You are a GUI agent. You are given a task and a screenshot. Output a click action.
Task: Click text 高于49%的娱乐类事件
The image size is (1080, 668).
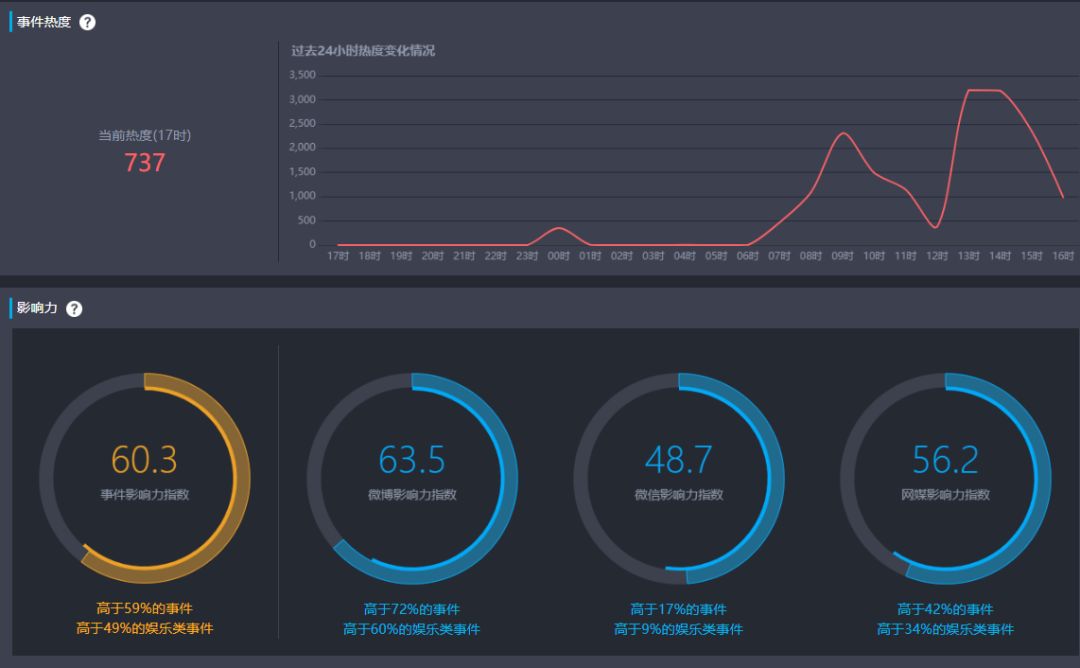point(145,628)
